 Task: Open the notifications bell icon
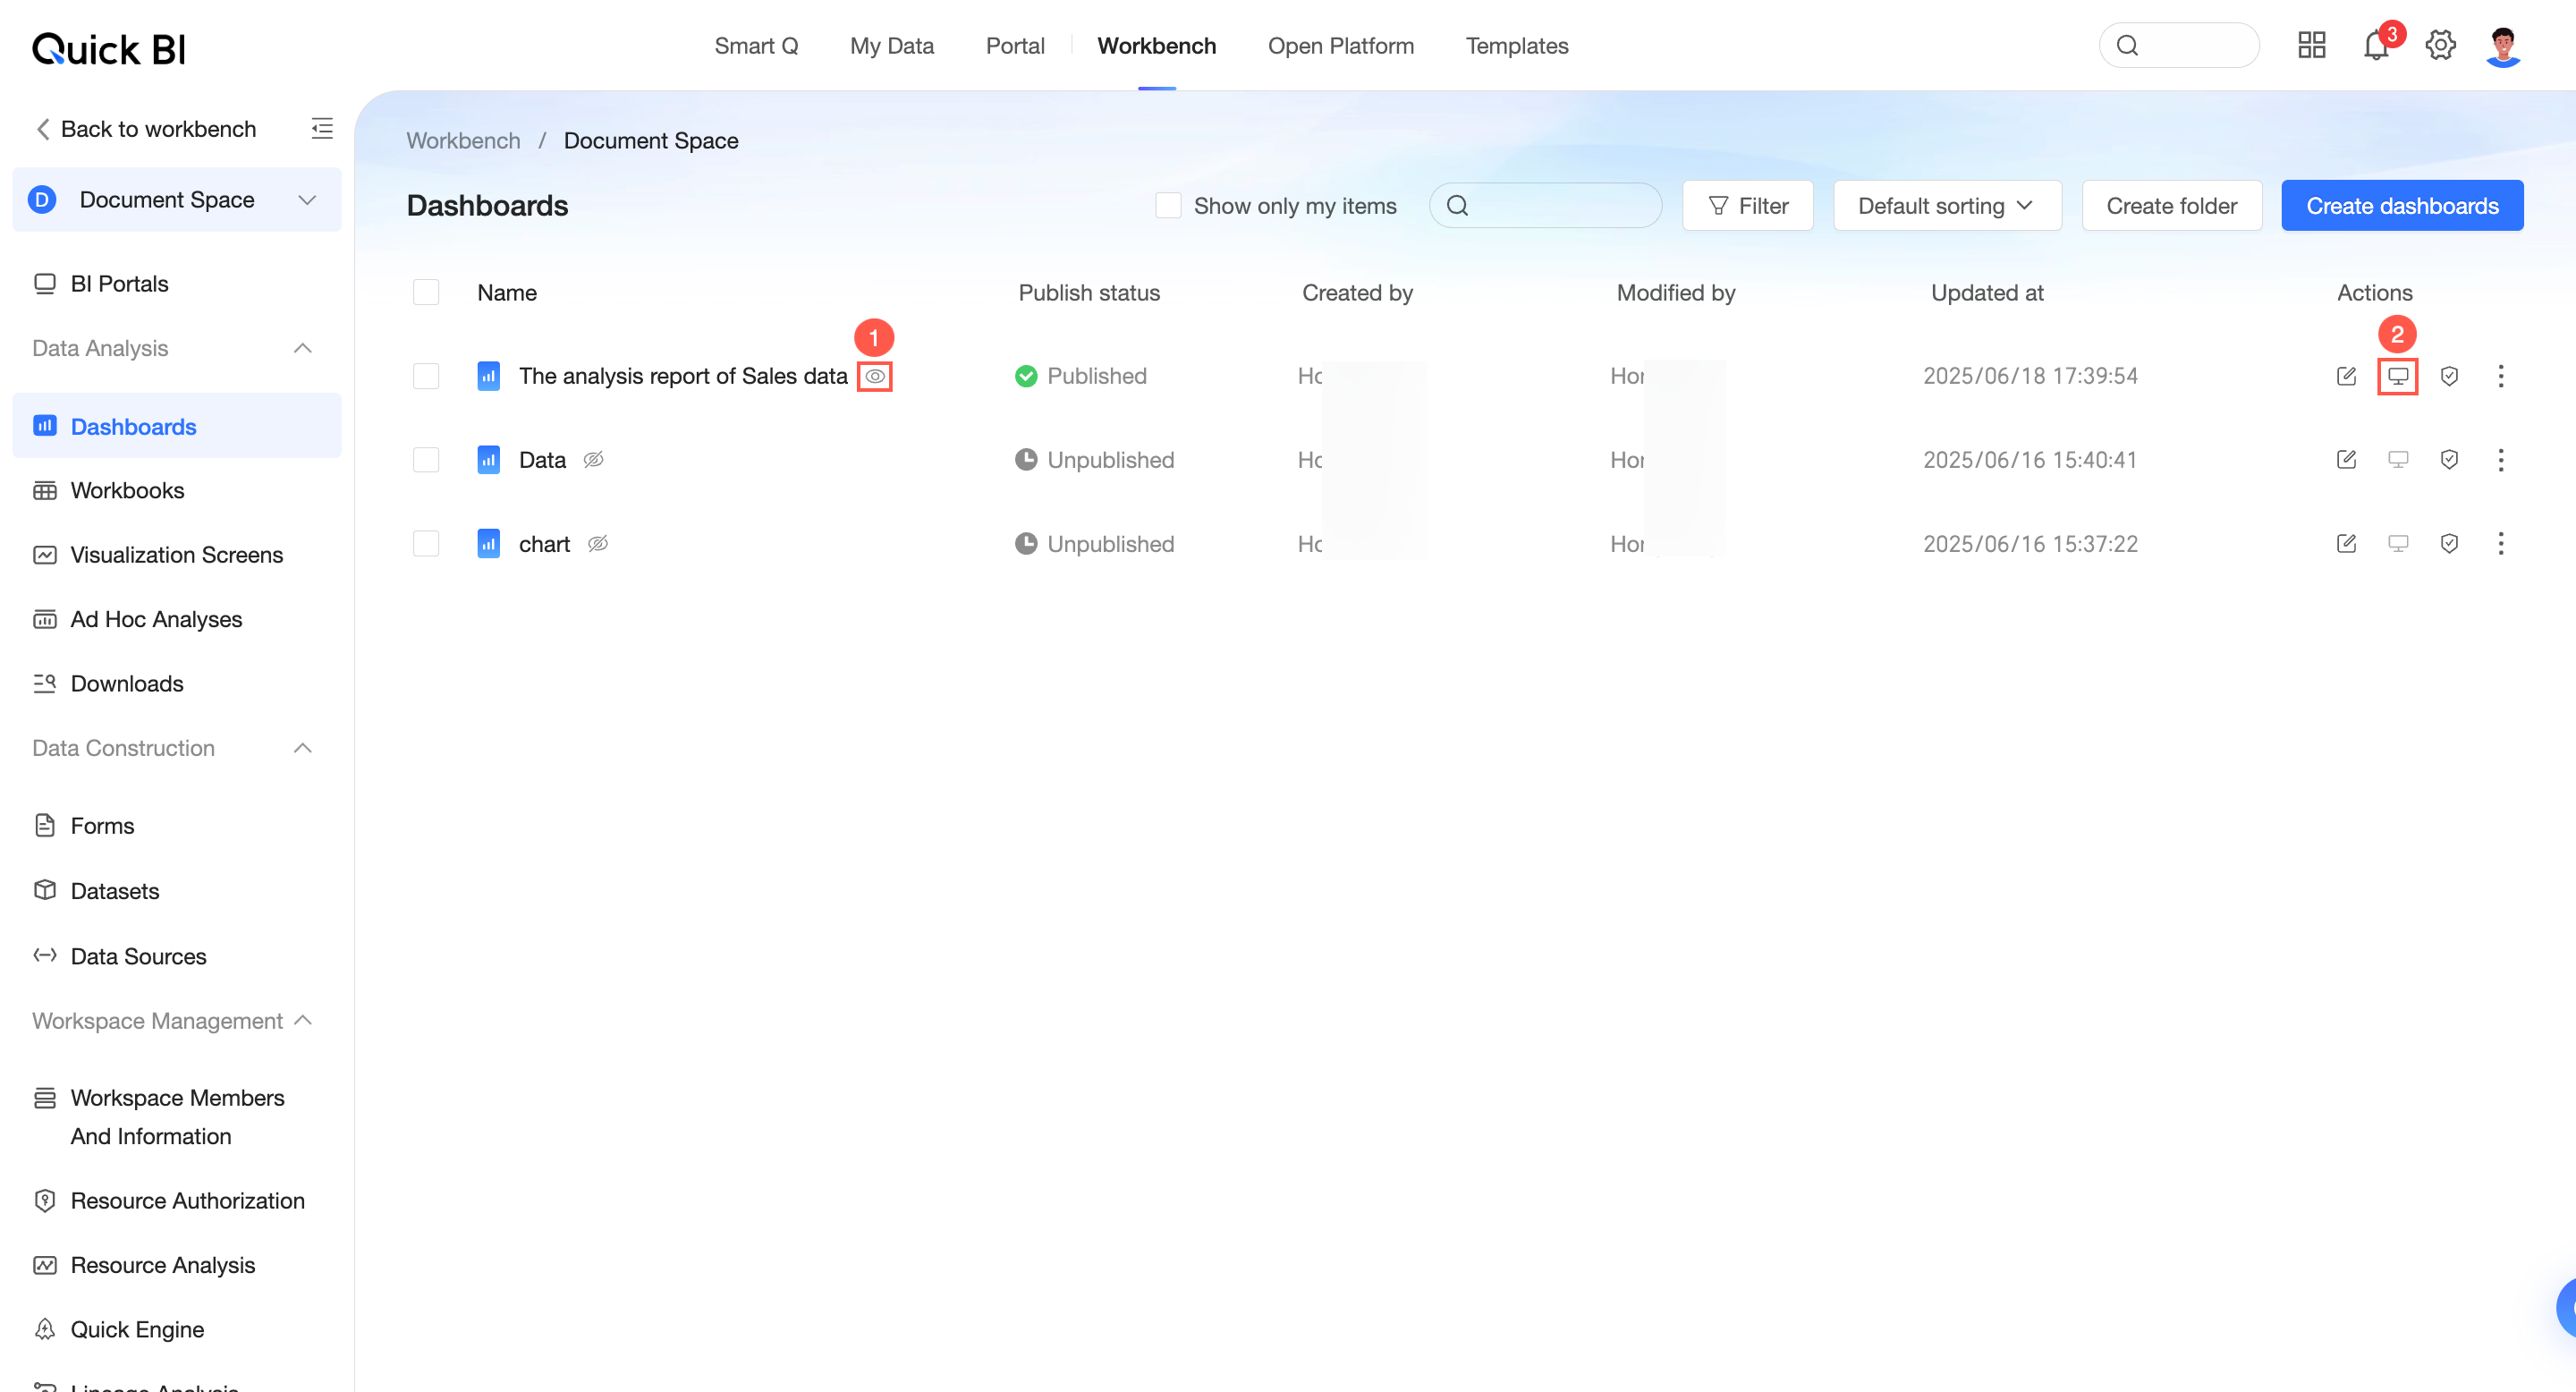point(2376,46)
